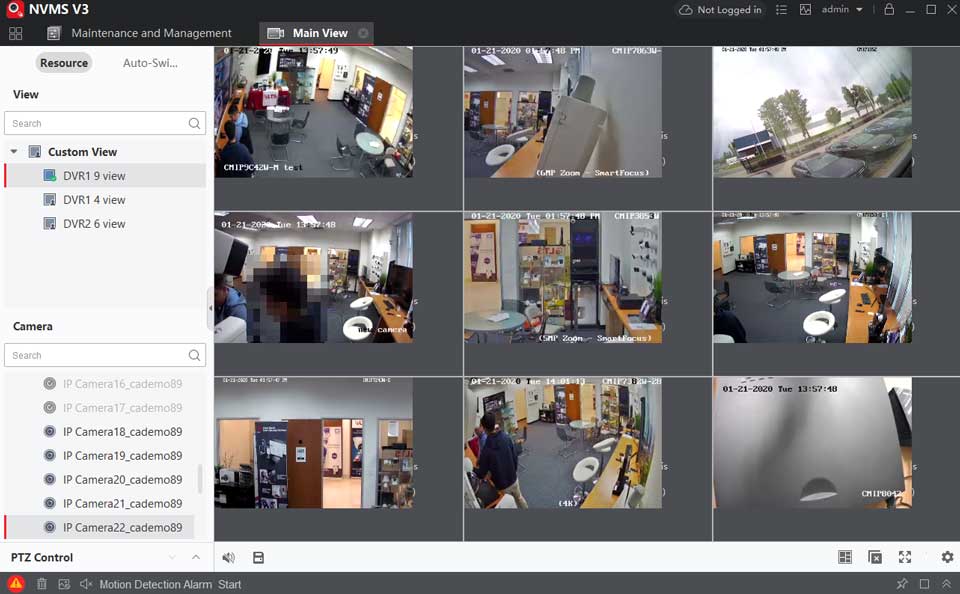The height and width of the screenshot is (594, 960).
Task: Clear alarms with the trash icon
Action: pyautogui.click(x=42, y=584)
